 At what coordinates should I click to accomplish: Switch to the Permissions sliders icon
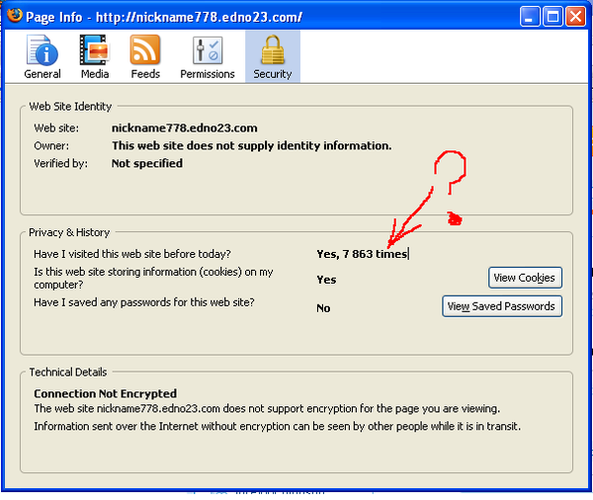click(207, 50)
